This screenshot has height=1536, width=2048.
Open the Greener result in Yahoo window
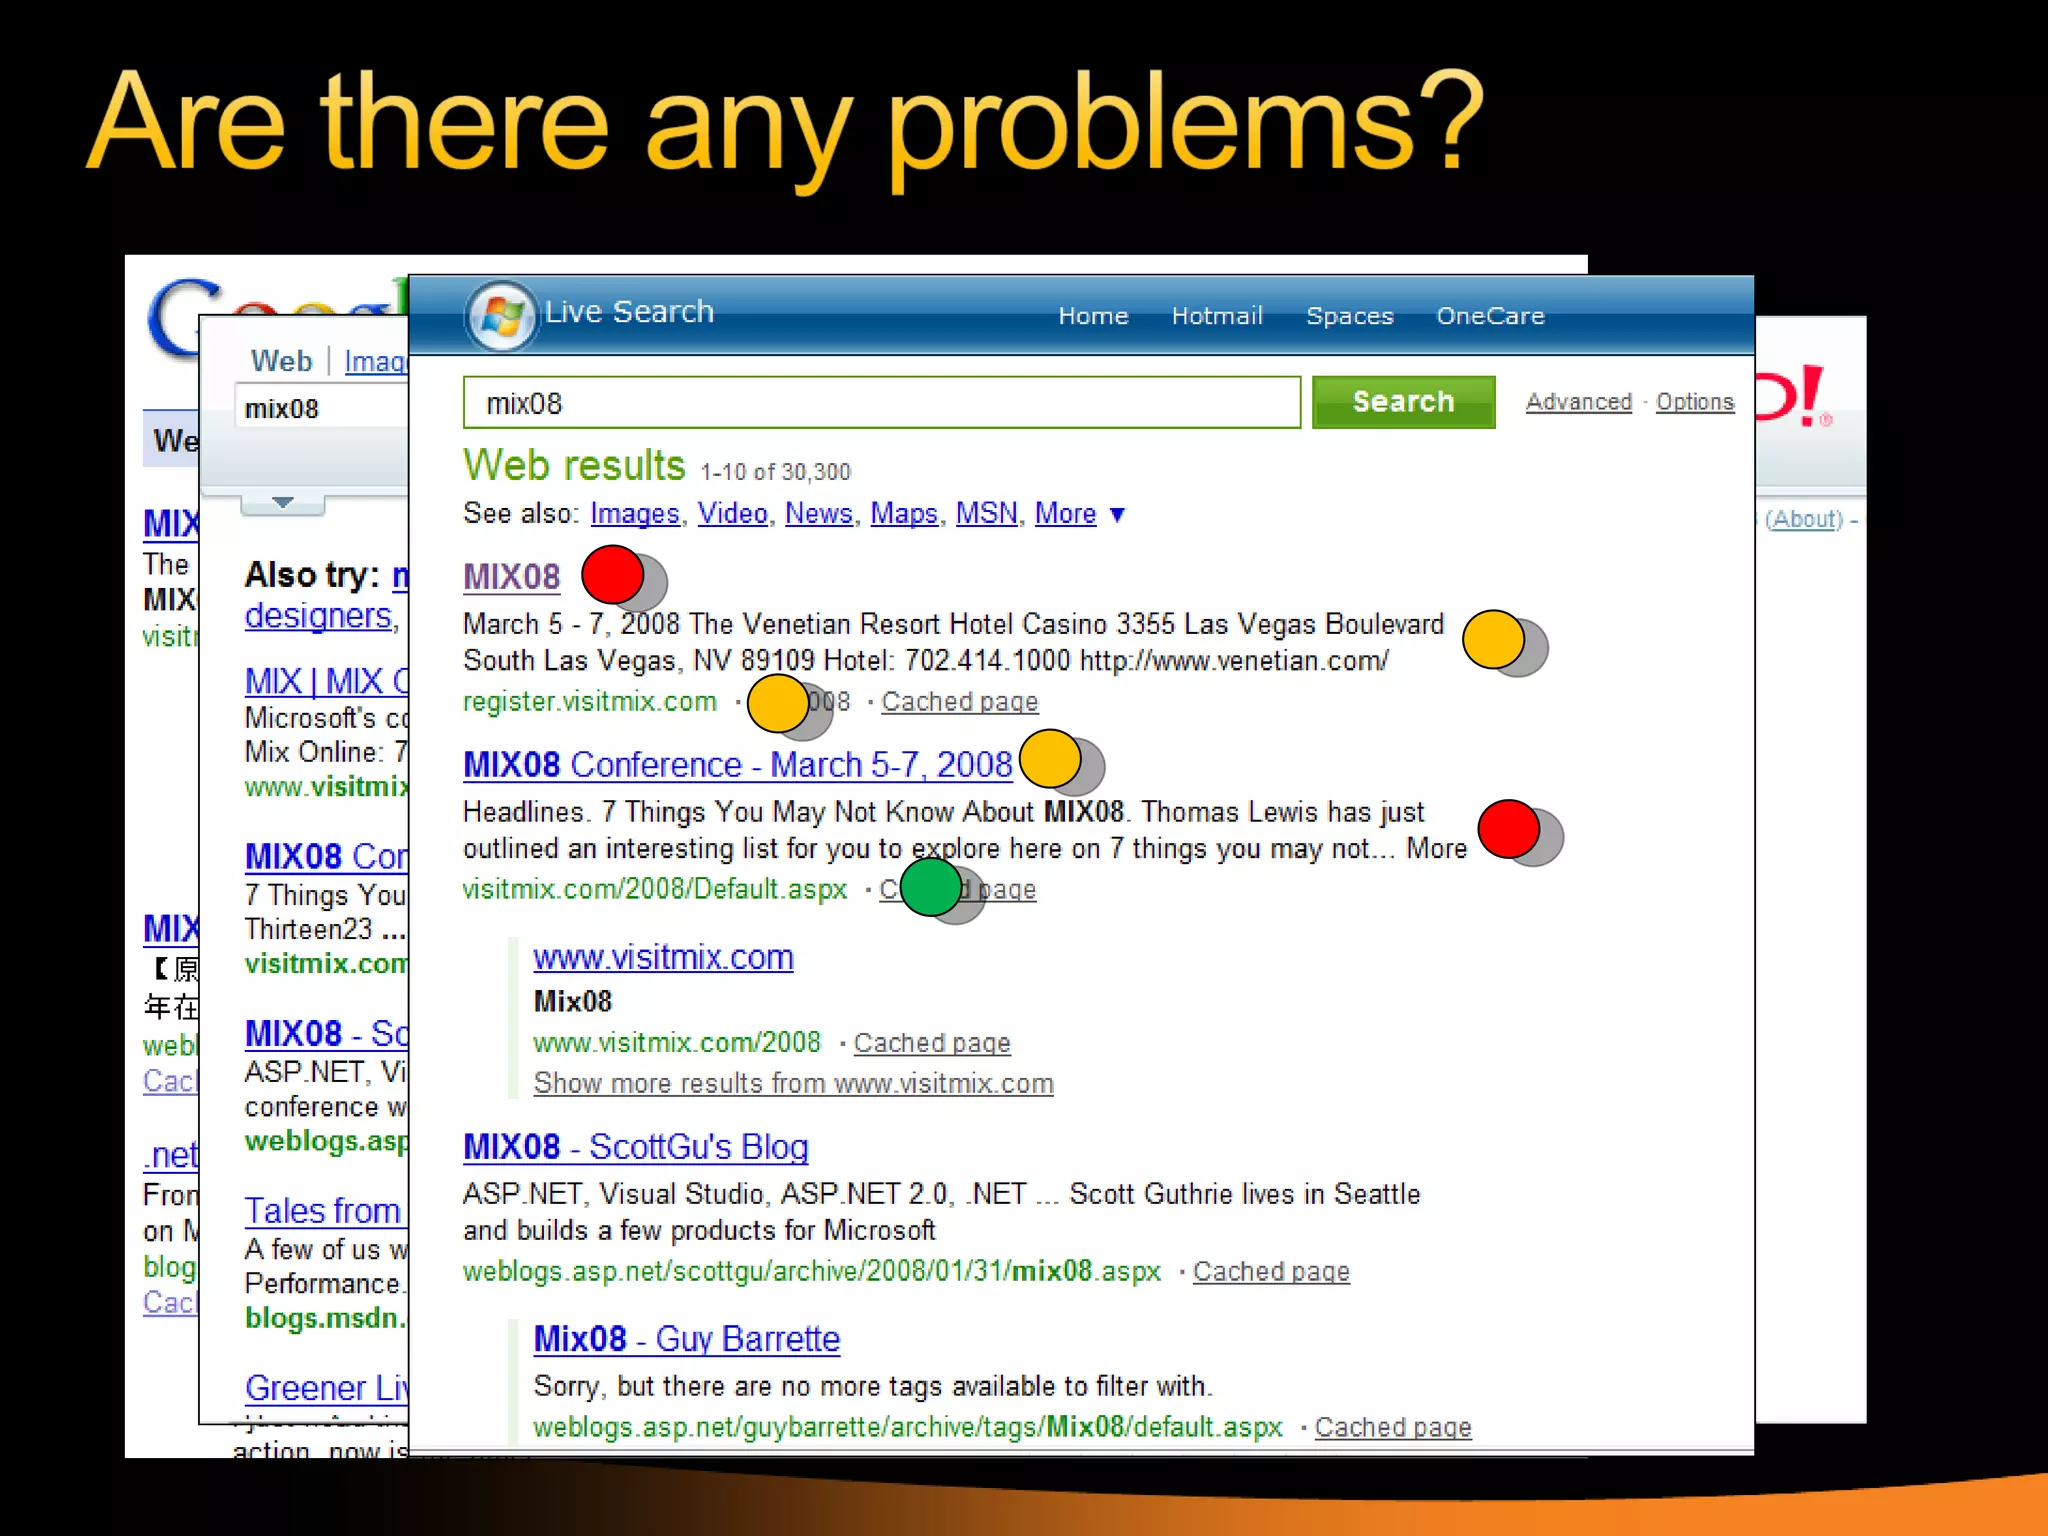[326, 1388]
